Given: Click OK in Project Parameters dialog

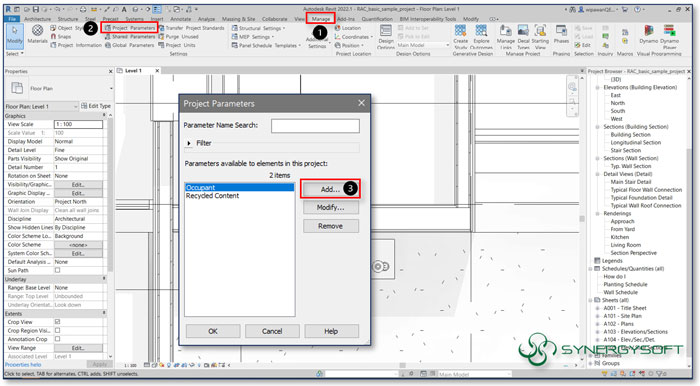Looking at the screenshot, I should (213, 331).
